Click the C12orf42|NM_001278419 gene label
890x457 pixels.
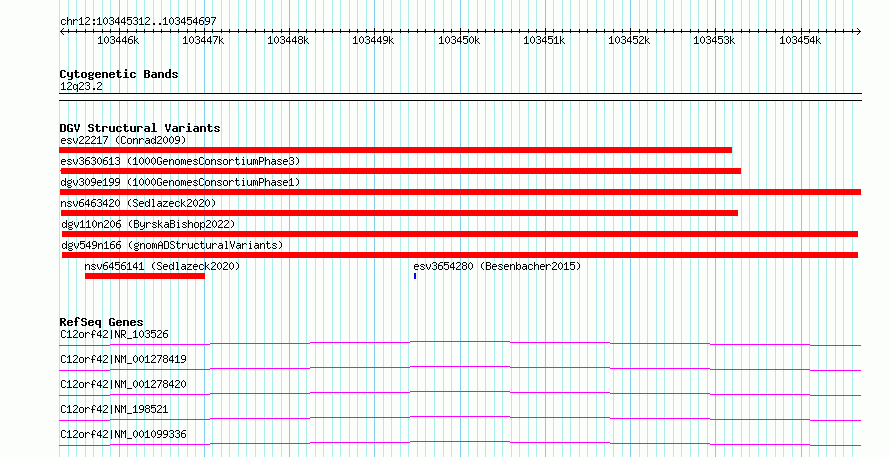[123, 359]
